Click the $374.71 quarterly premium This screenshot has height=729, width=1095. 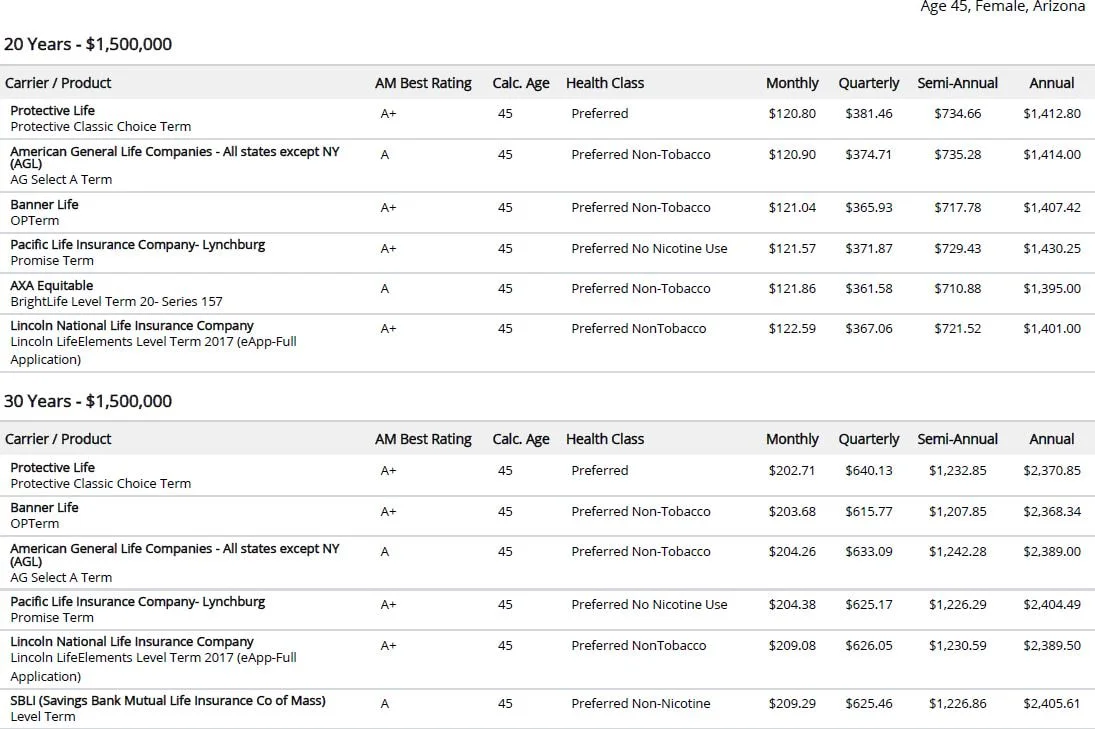tap(869, 154)
